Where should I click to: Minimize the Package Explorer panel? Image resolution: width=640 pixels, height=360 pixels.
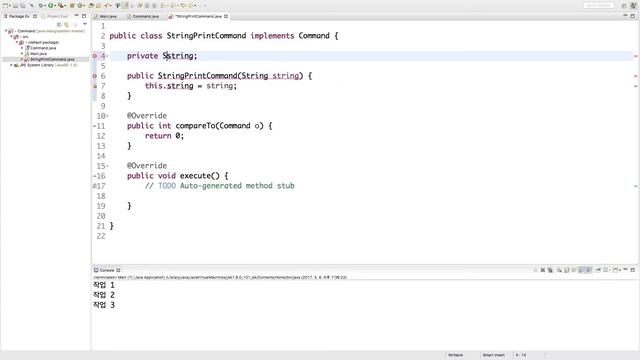[76, 16]
